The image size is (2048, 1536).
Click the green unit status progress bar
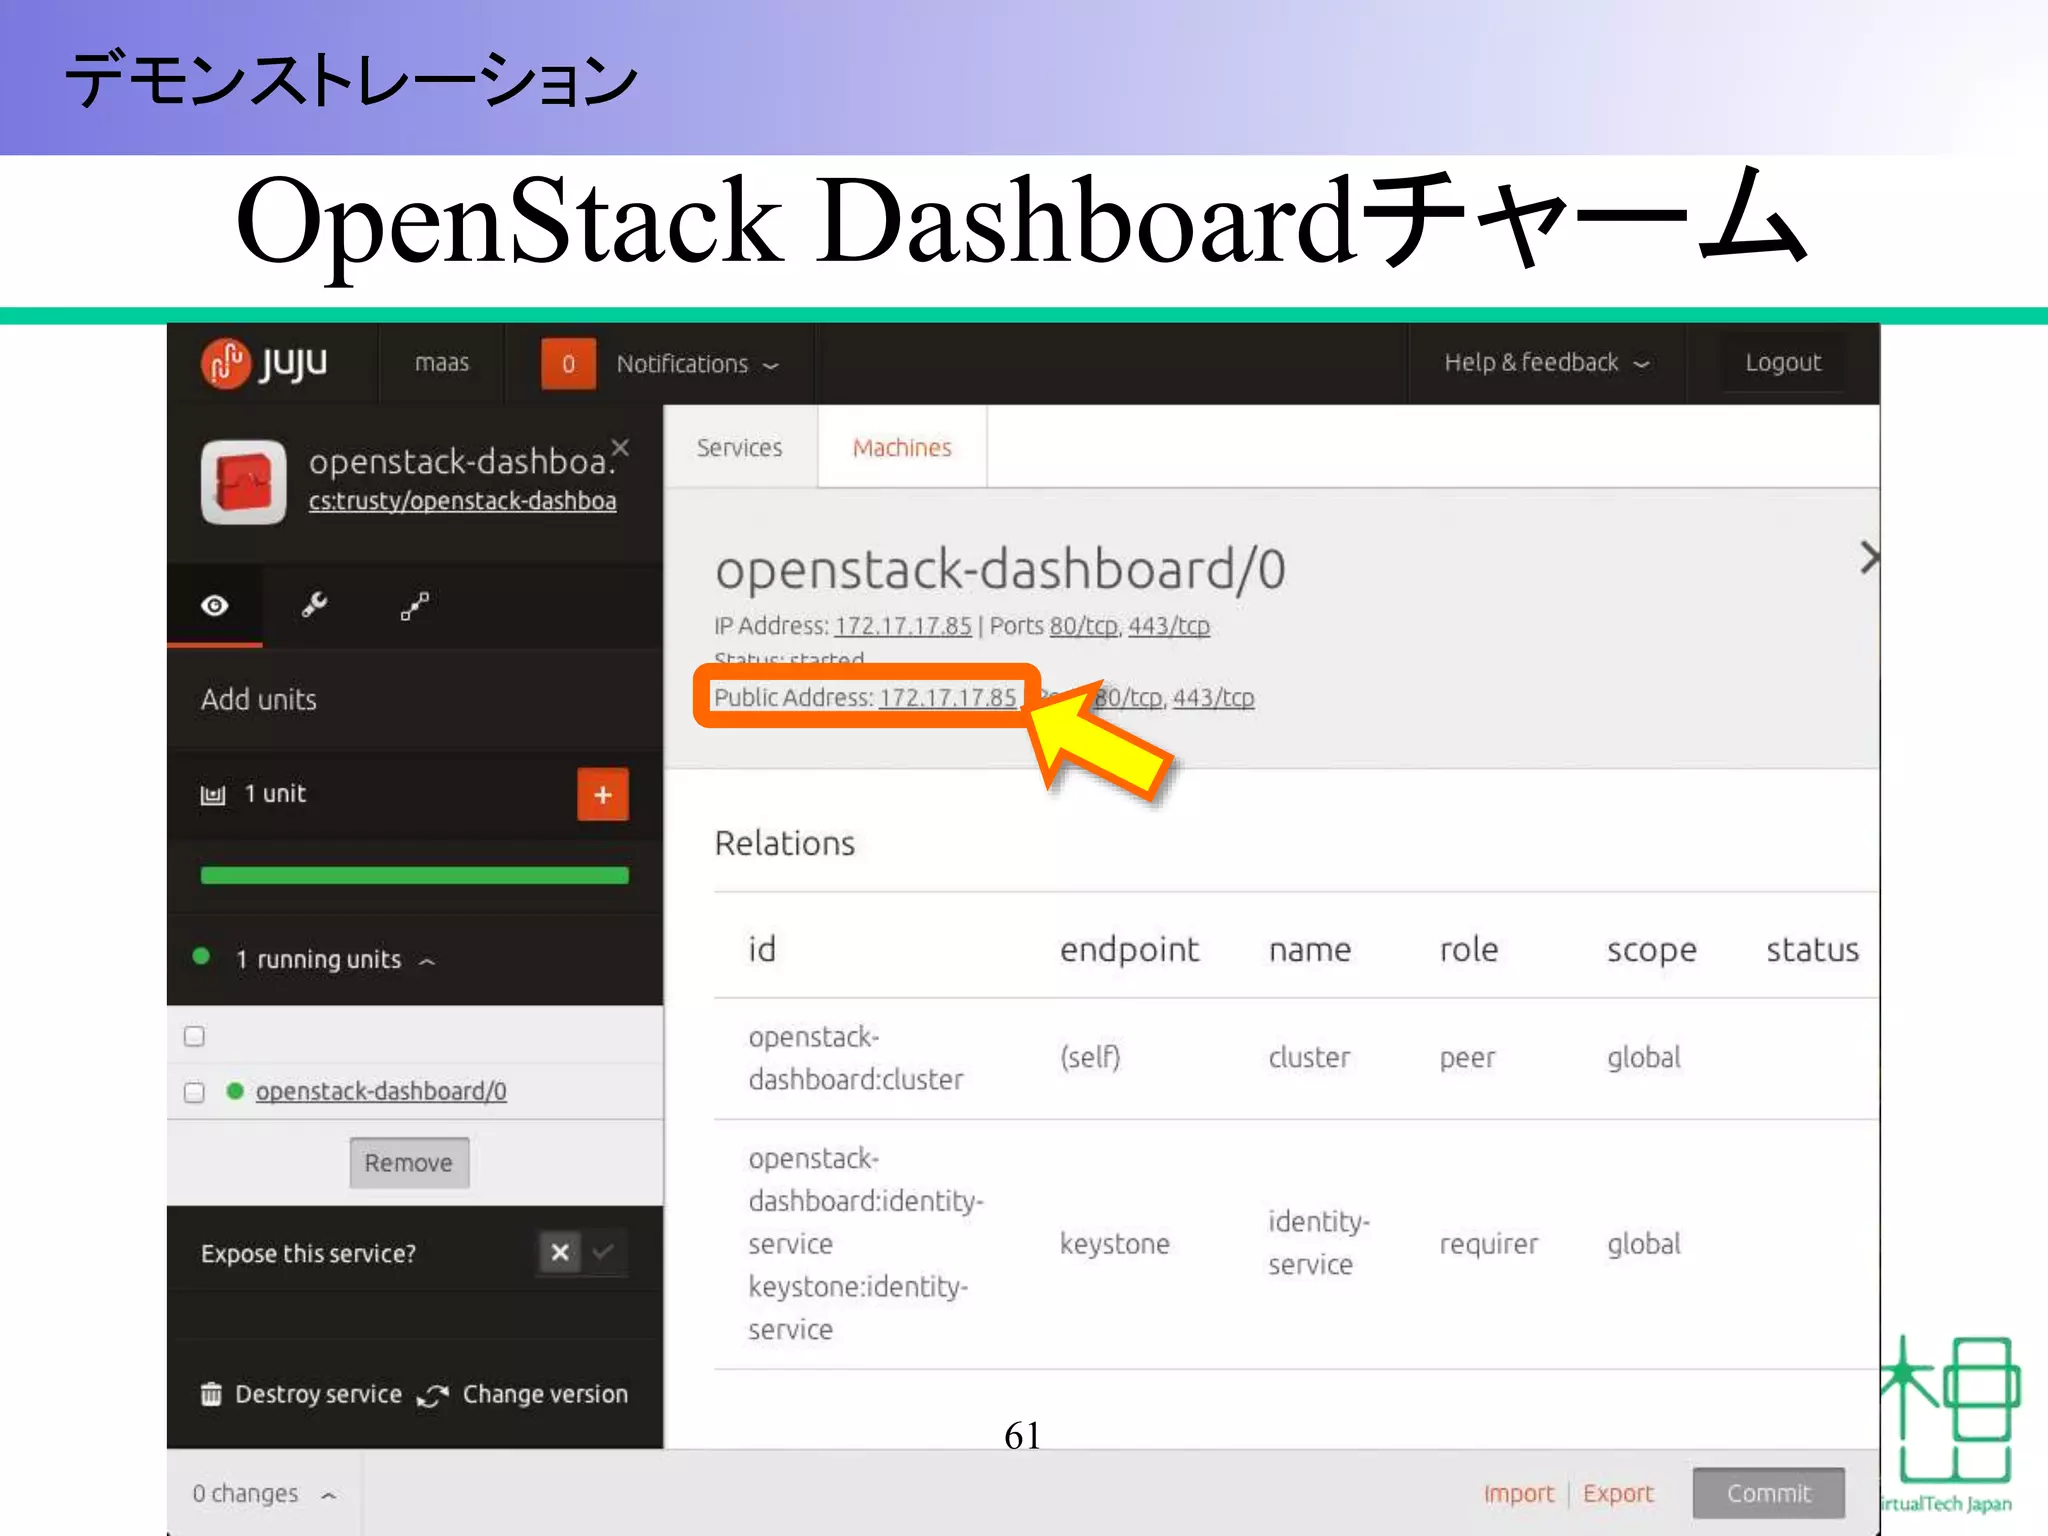point(414,875)
